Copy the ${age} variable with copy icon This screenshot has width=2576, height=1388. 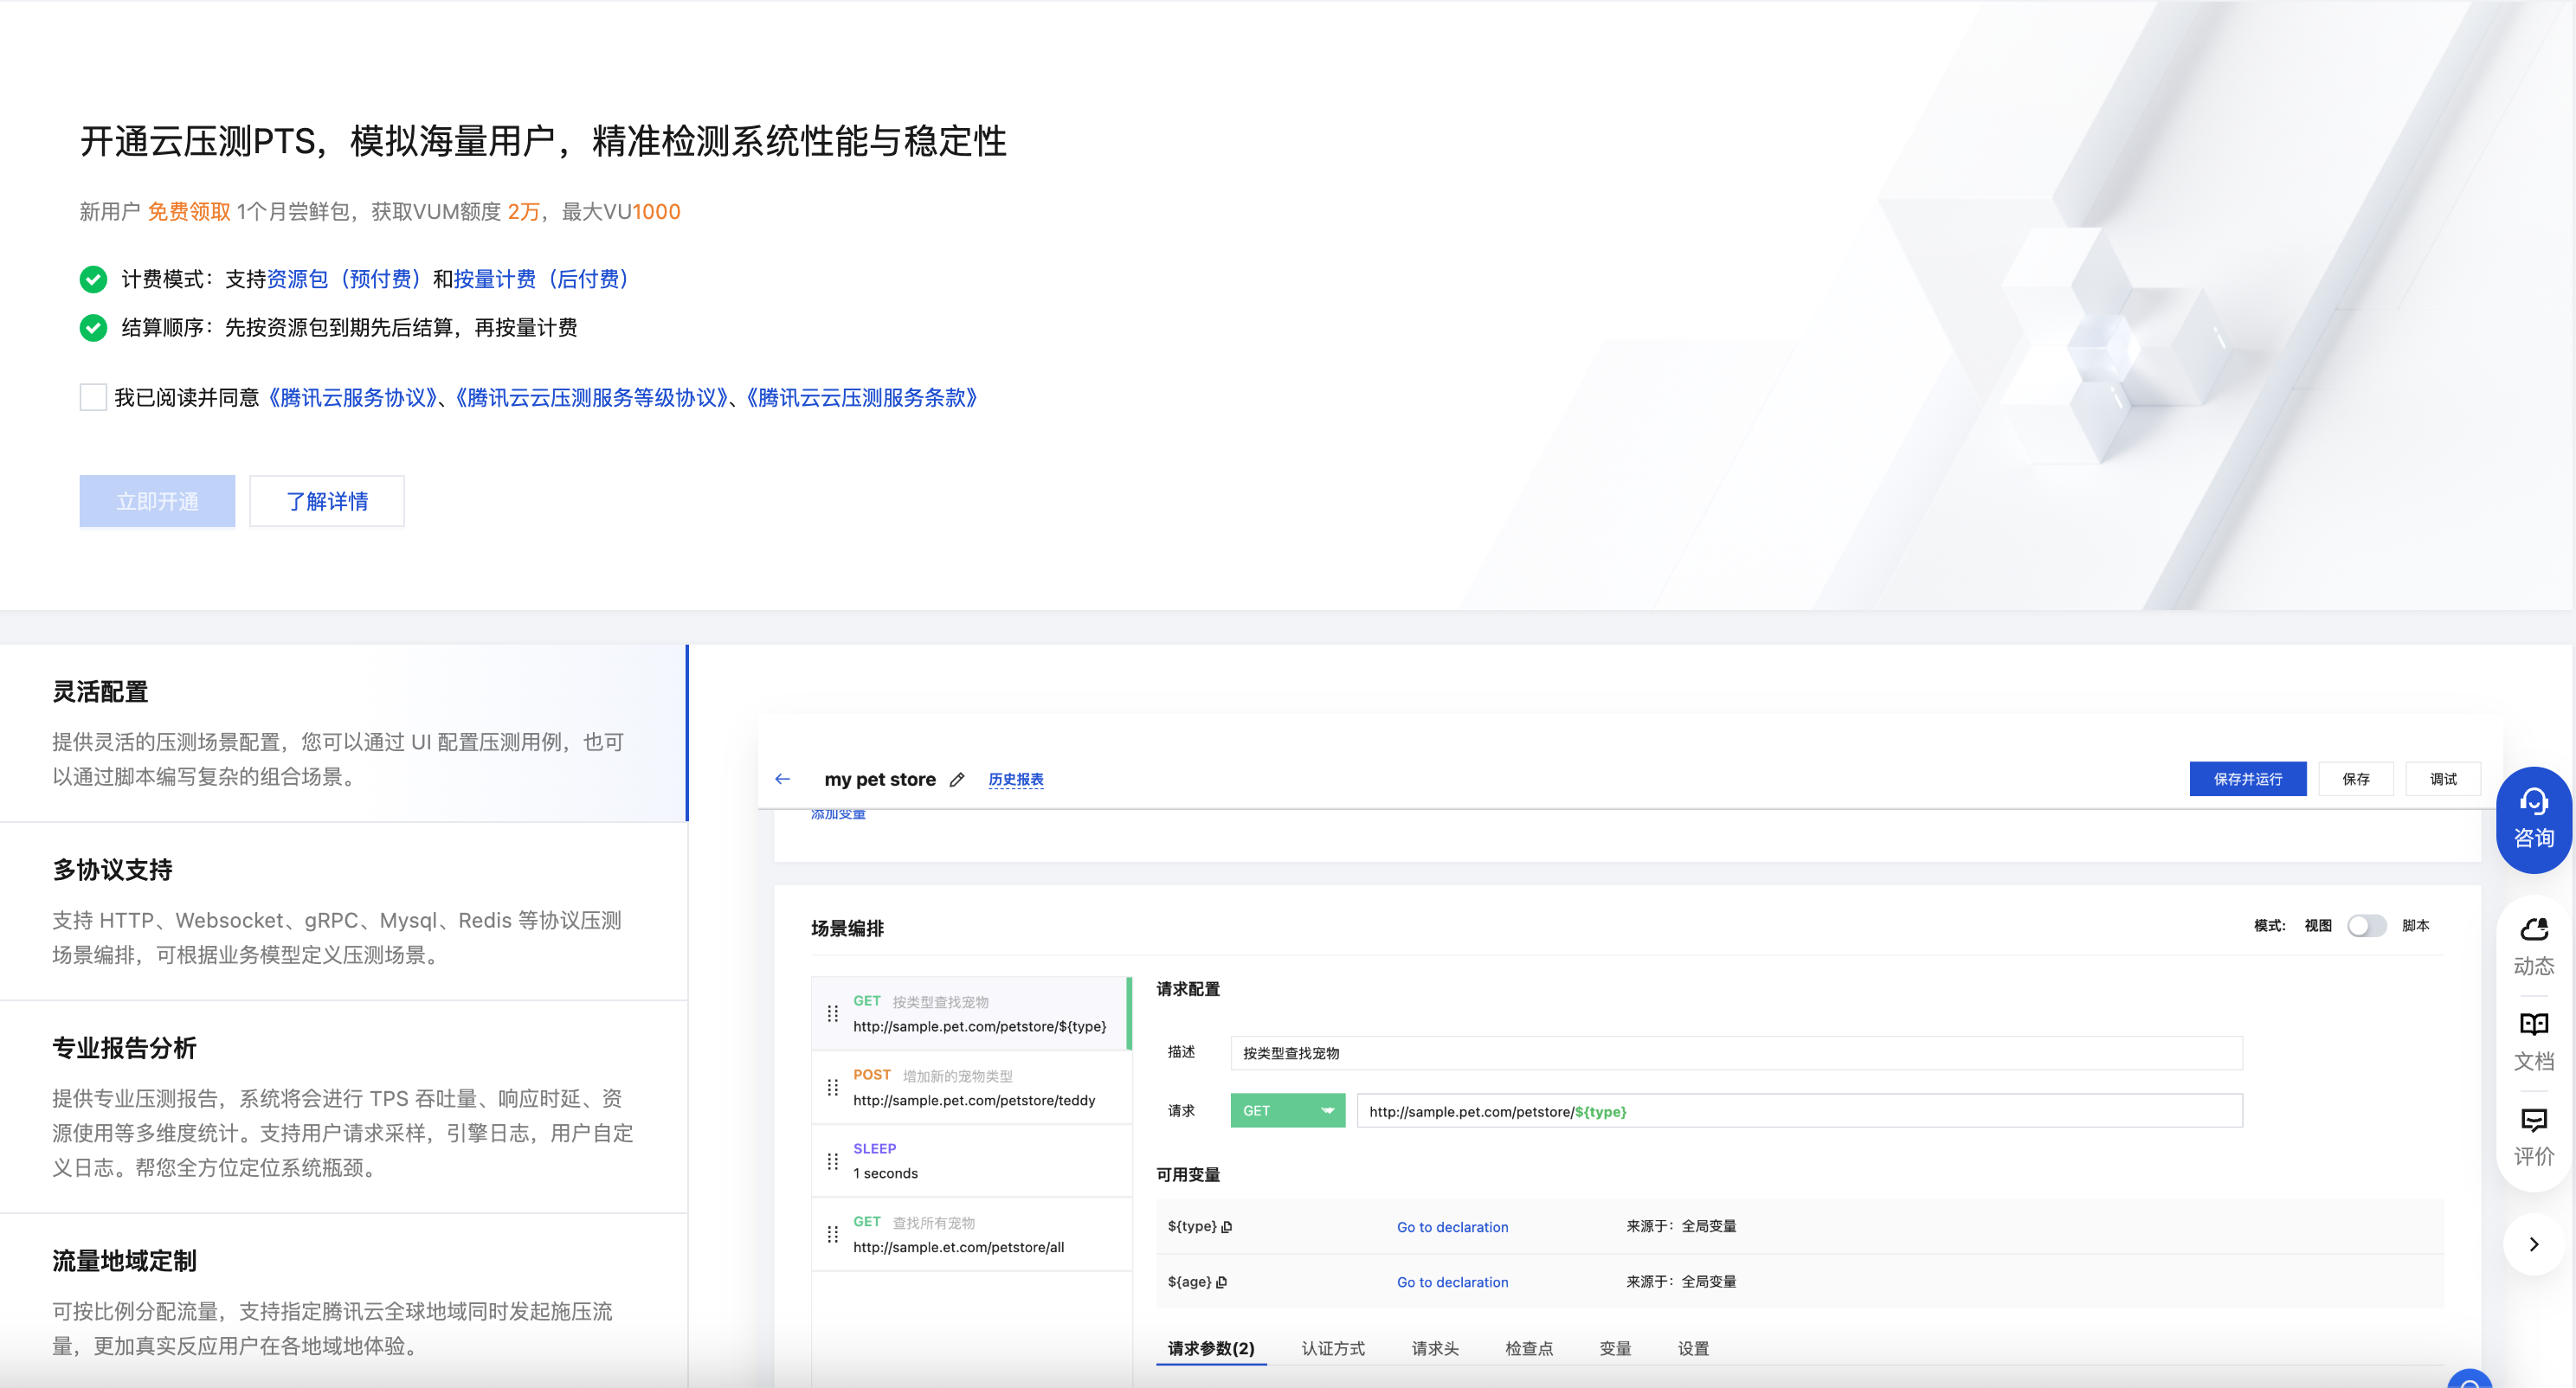(x=1222, y=1282)
